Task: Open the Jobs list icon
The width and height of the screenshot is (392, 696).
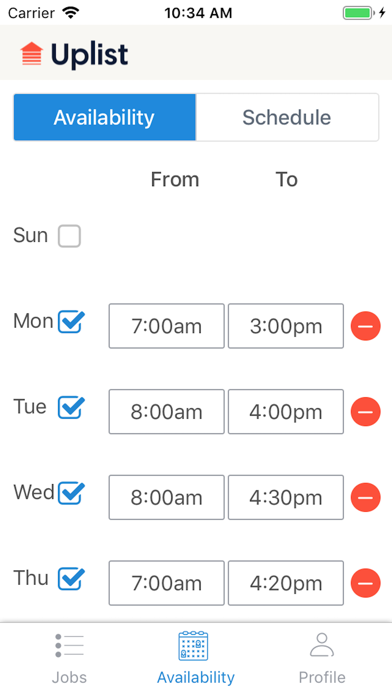Action: pyautogui.click(x=69, y=645)
